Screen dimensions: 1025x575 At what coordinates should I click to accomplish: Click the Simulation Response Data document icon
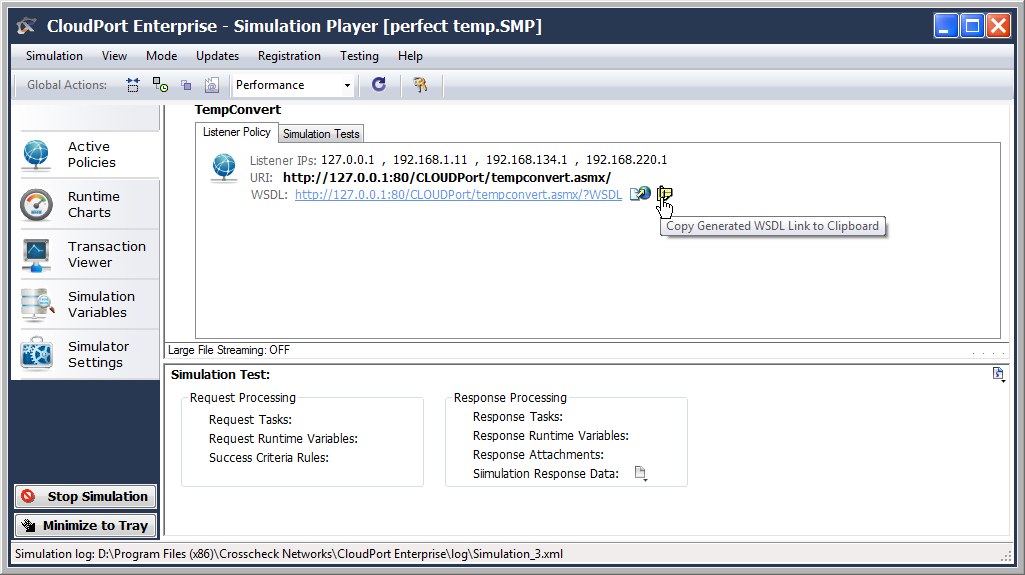point(641,473)
